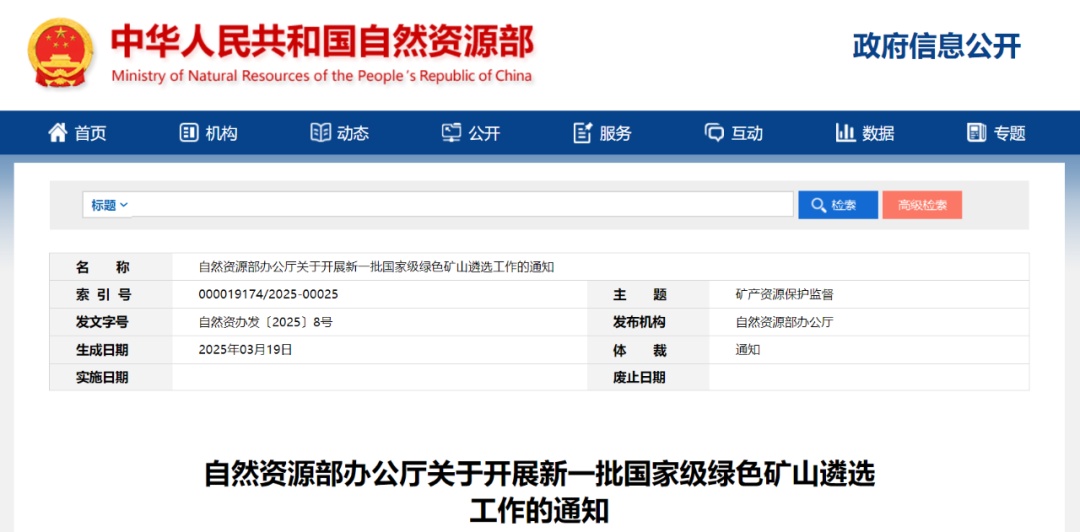Open the 首页 navigation menu item

pyautogui.click(x=90, y=133)
